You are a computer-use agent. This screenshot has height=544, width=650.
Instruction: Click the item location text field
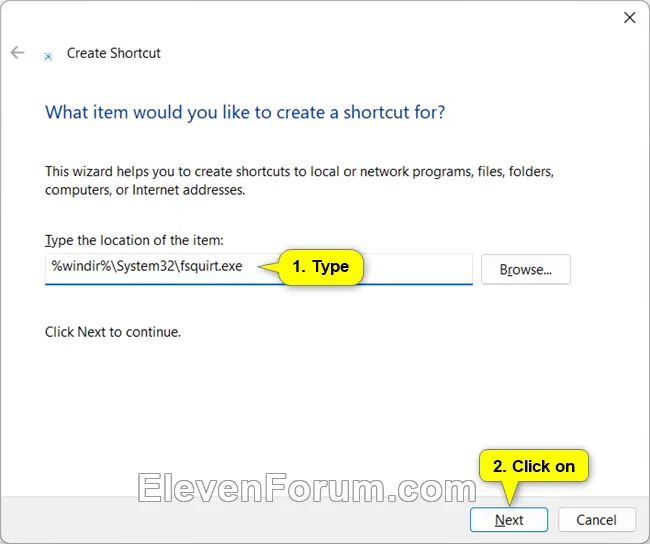point(259,269)
